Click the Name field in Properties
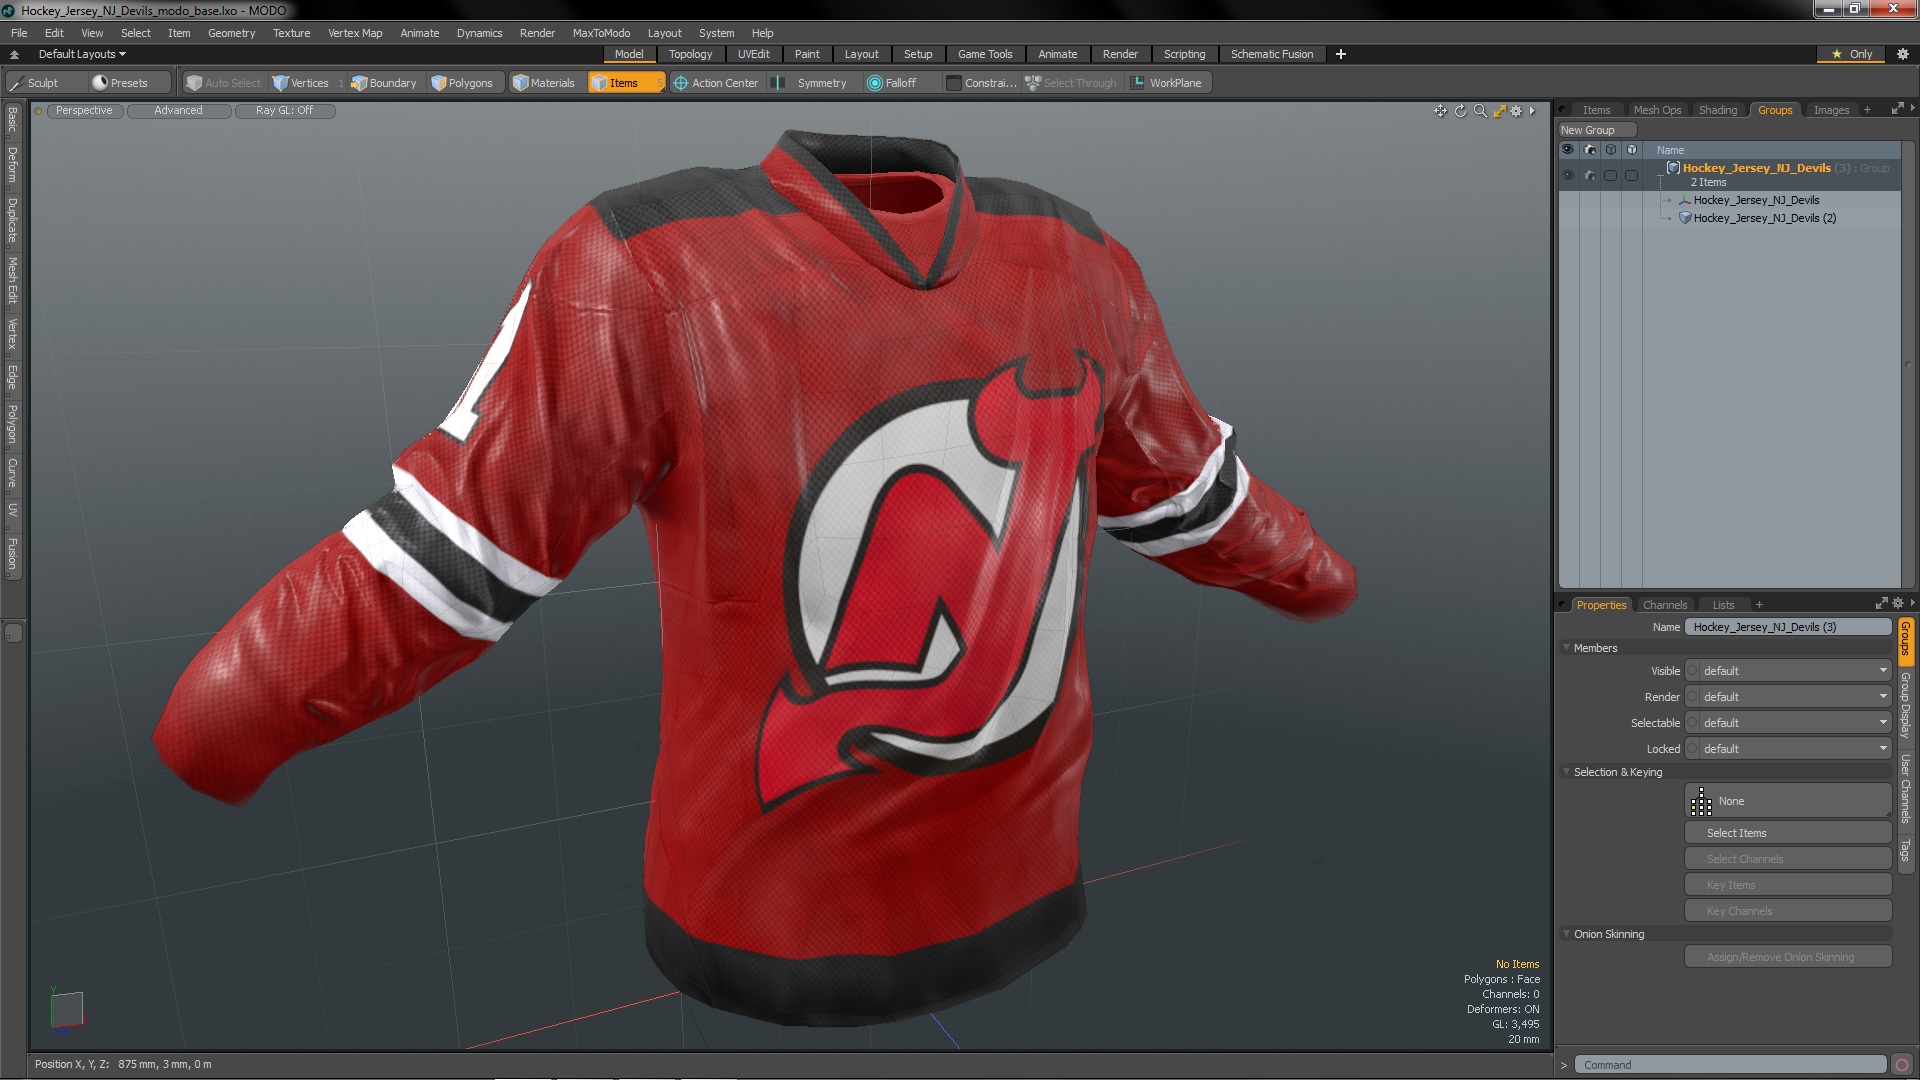 [x=1788, y=627]
